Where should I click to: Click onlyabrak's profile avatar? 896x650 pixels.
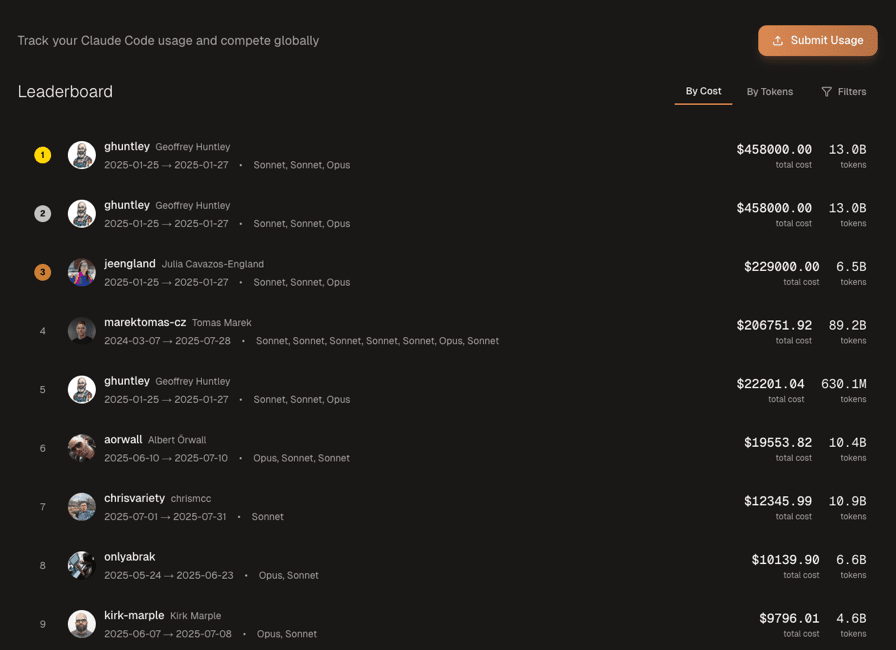[x=82, y=565]
